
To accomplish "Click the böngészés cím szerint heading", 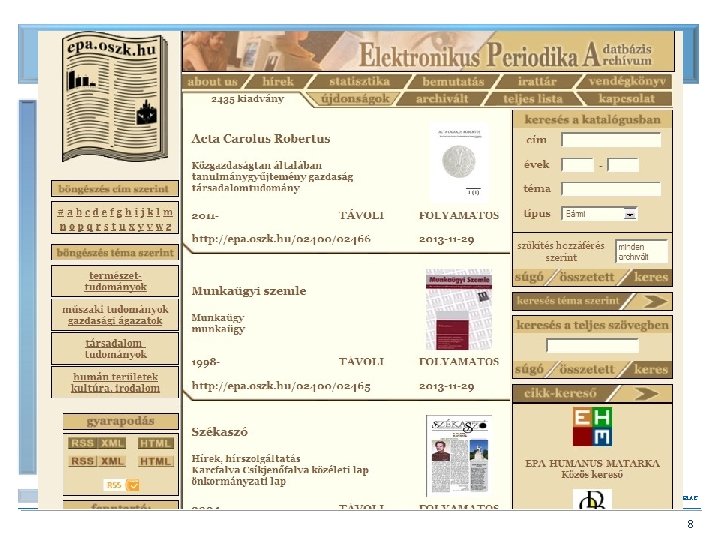I will click(x=114, y=189).
